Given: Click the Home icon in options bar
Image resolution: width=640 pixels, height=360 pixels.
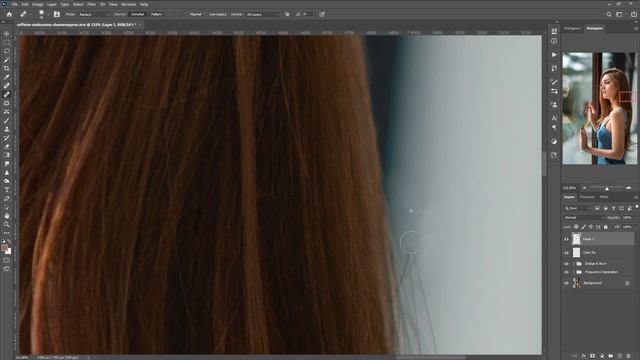Looking at the screenshot, I should pyautogui.click(x=9, y=14).
